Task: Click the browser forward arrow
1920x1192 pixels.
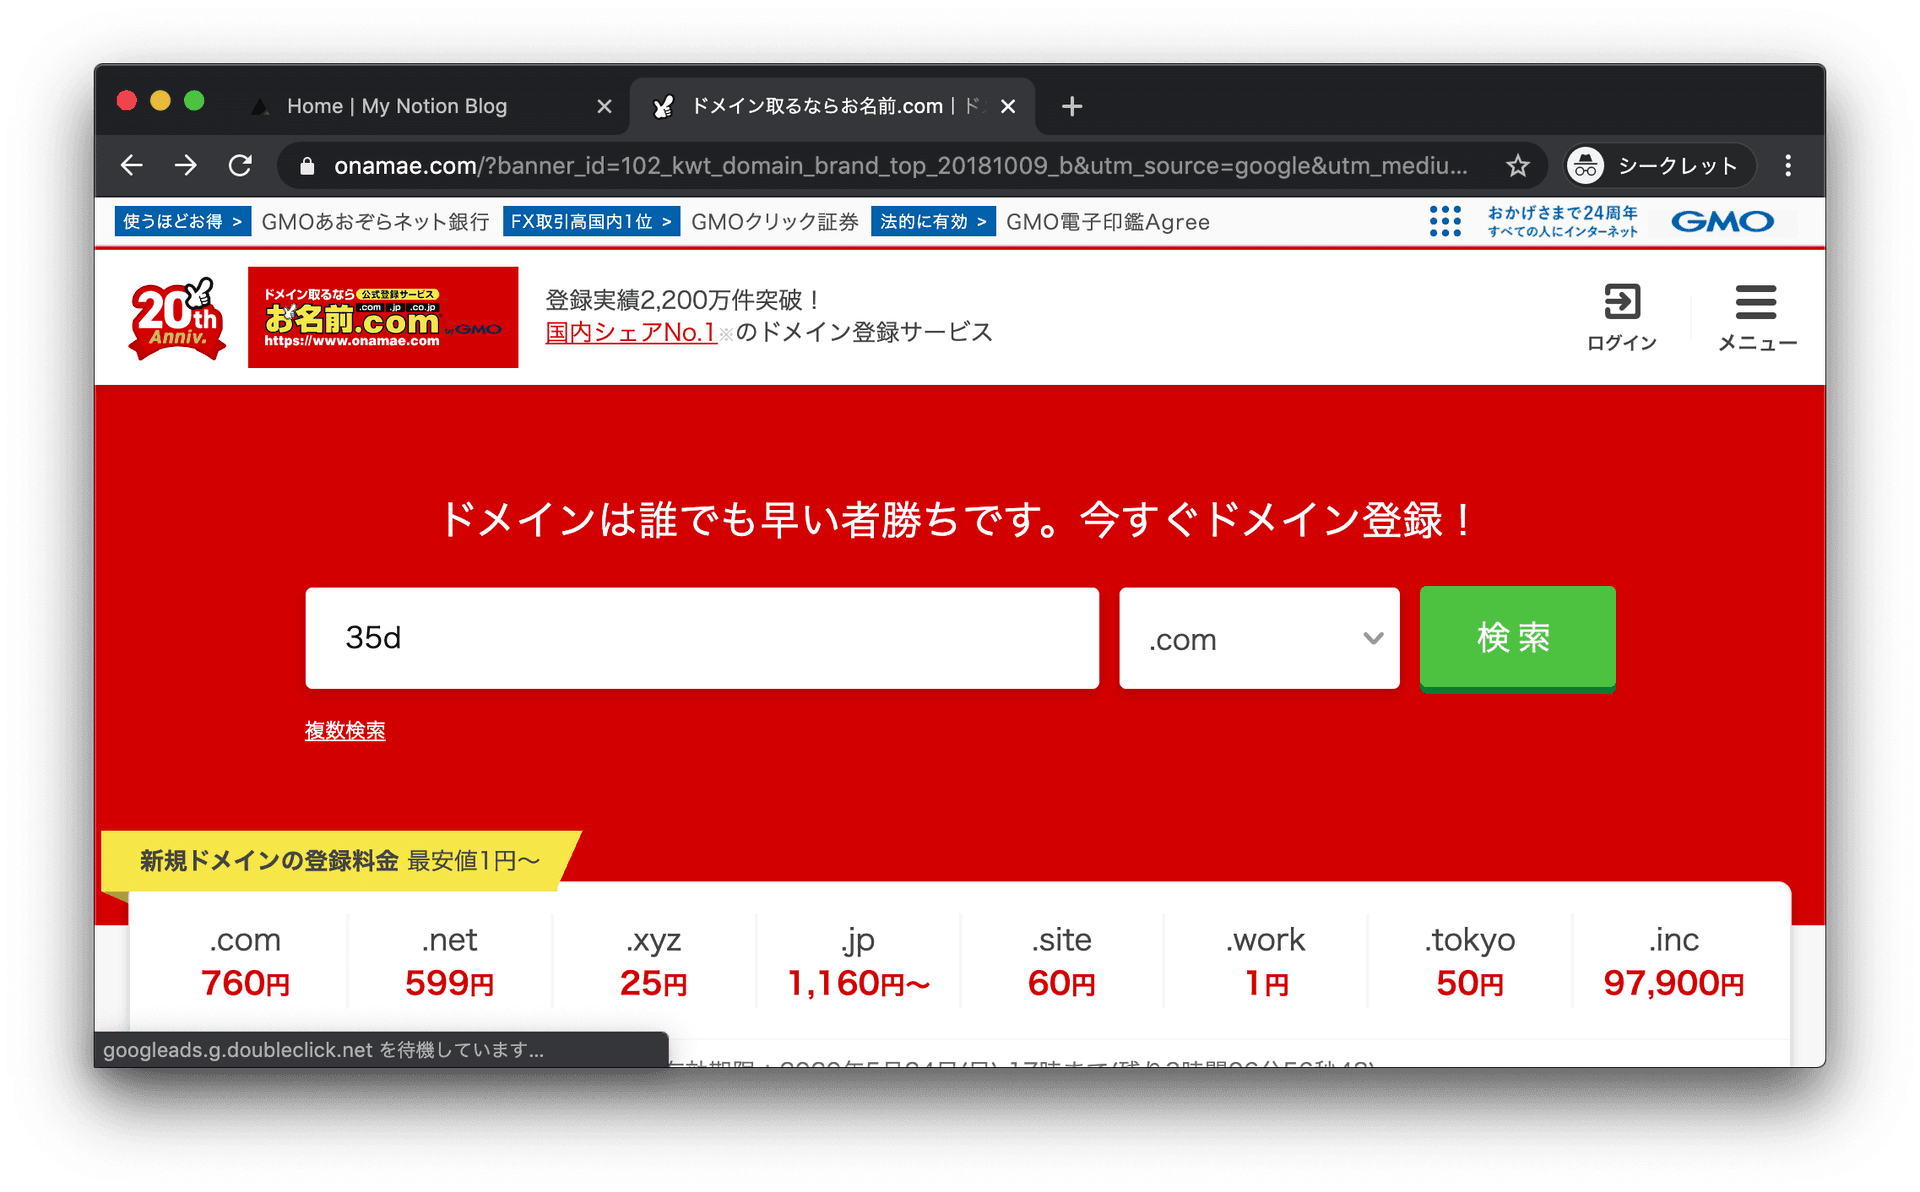Action: point(186,165)
